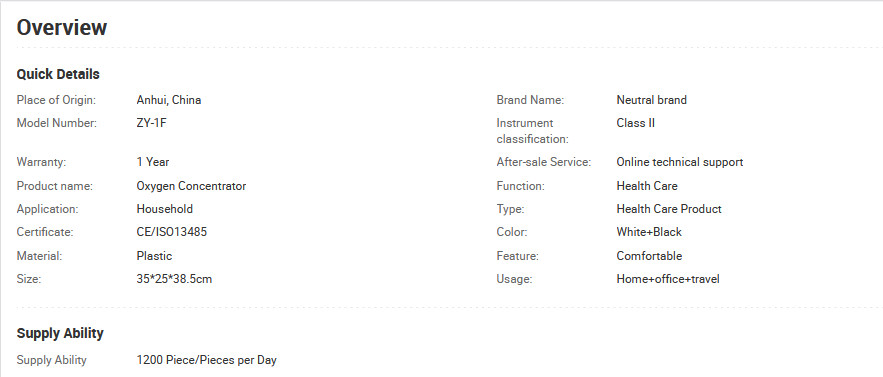The width and height of the screenshot is (883, 377).
Task: Click the Supply Ability section heading
Action: (60, 334)
